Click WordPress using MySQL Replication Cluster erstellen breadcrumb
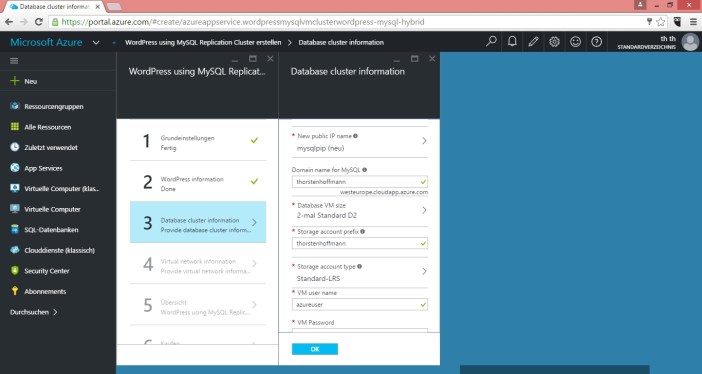Image resolution: width=702 pixels, height=374 pixels. coord(203,42)
